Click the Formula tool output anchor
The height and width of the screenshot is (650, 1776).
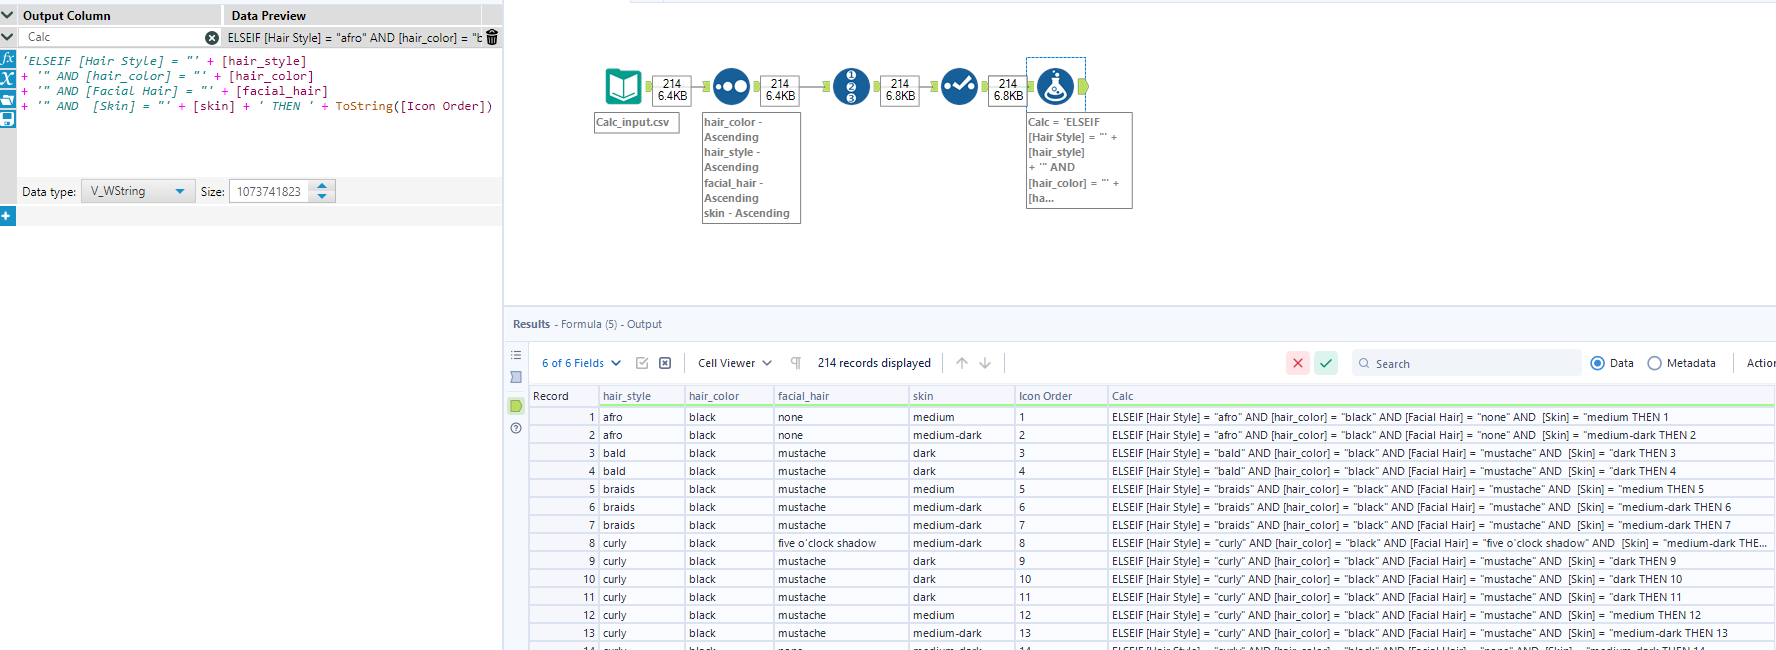tap(1083, 87)
